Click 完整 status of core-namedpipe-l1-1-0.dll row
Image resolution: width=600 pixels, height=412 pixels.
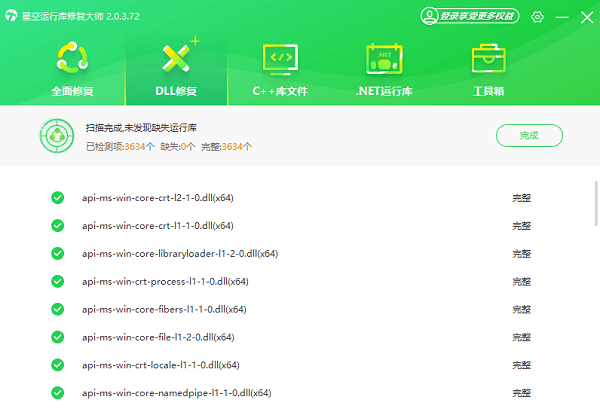[522, 393]
